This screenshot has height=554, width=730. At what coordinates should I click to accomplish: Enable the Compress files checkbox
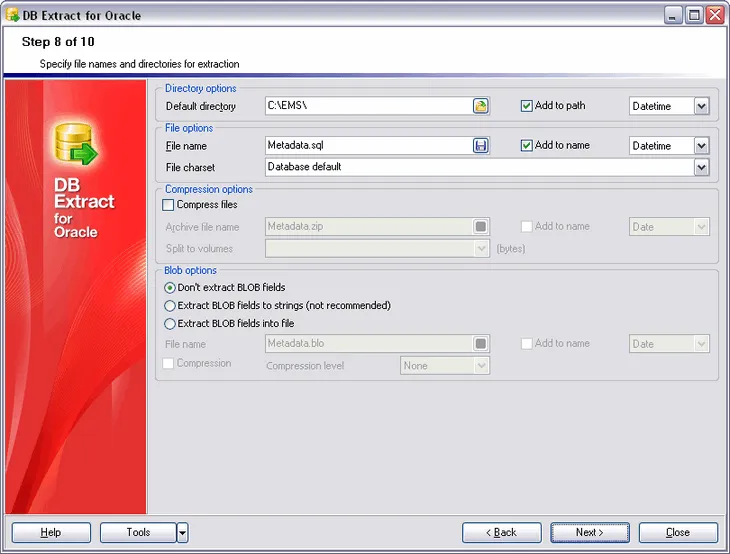click(168, 205)
